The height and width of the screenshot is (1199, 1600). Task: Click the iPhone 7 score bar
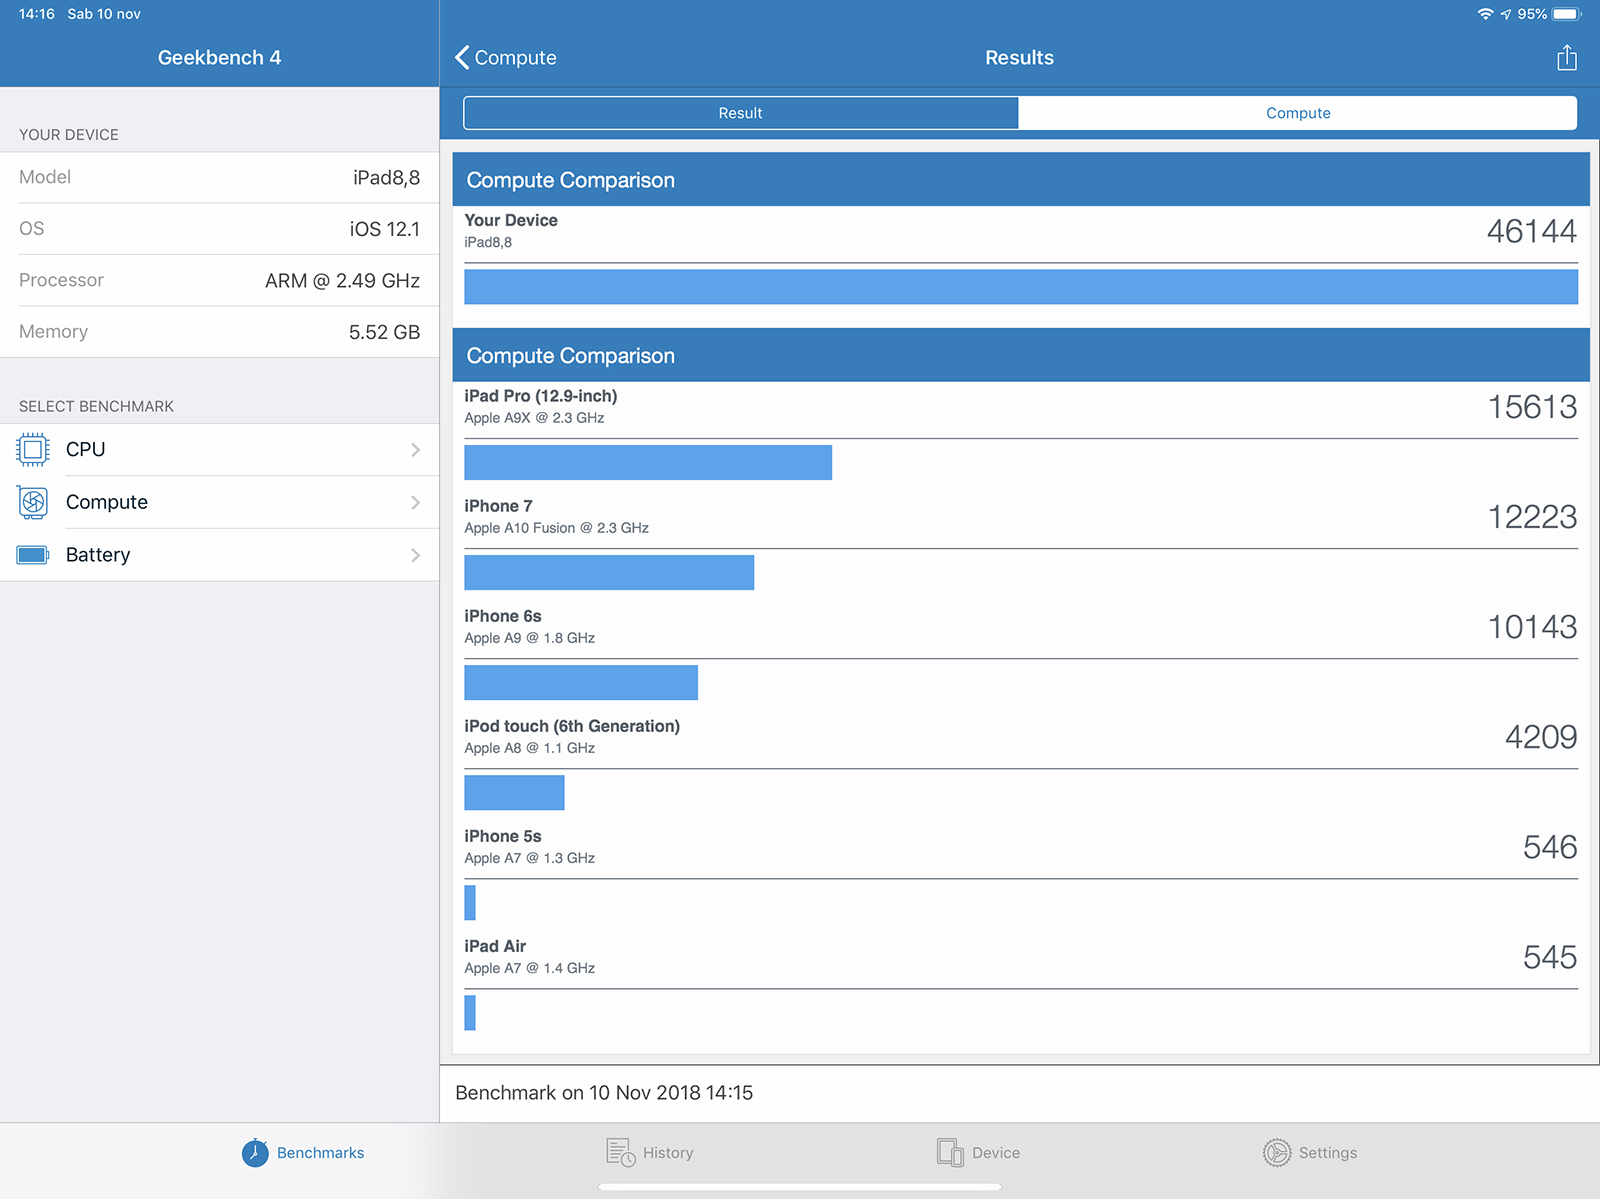tap(609, 573)
